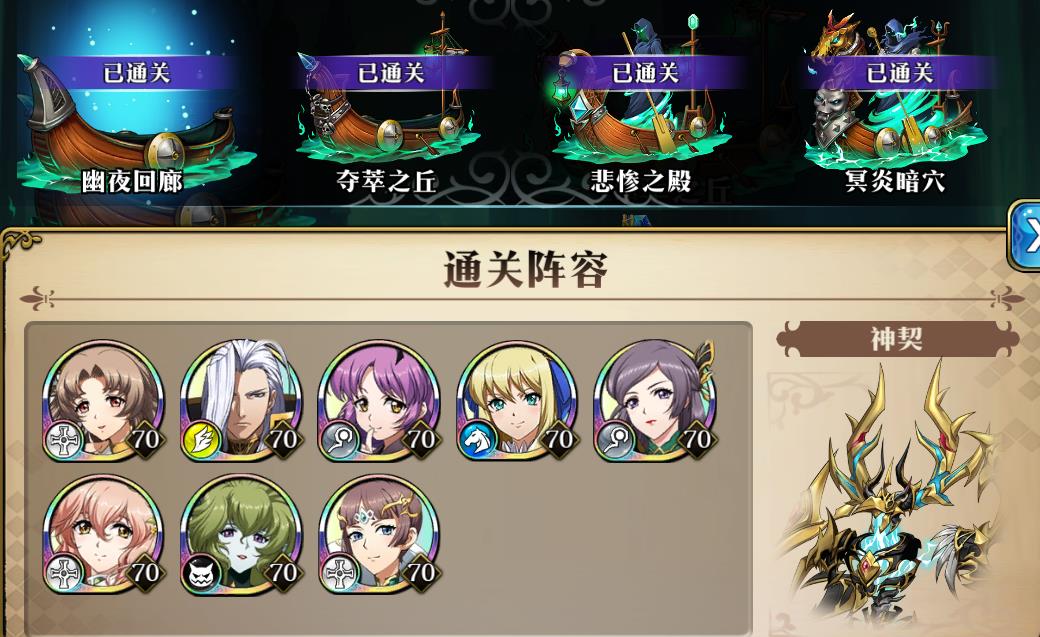Click the tiara-wearing healer hero portrait
The width and height of the screenshot is (1040, 637).
(x=379, y=534)
